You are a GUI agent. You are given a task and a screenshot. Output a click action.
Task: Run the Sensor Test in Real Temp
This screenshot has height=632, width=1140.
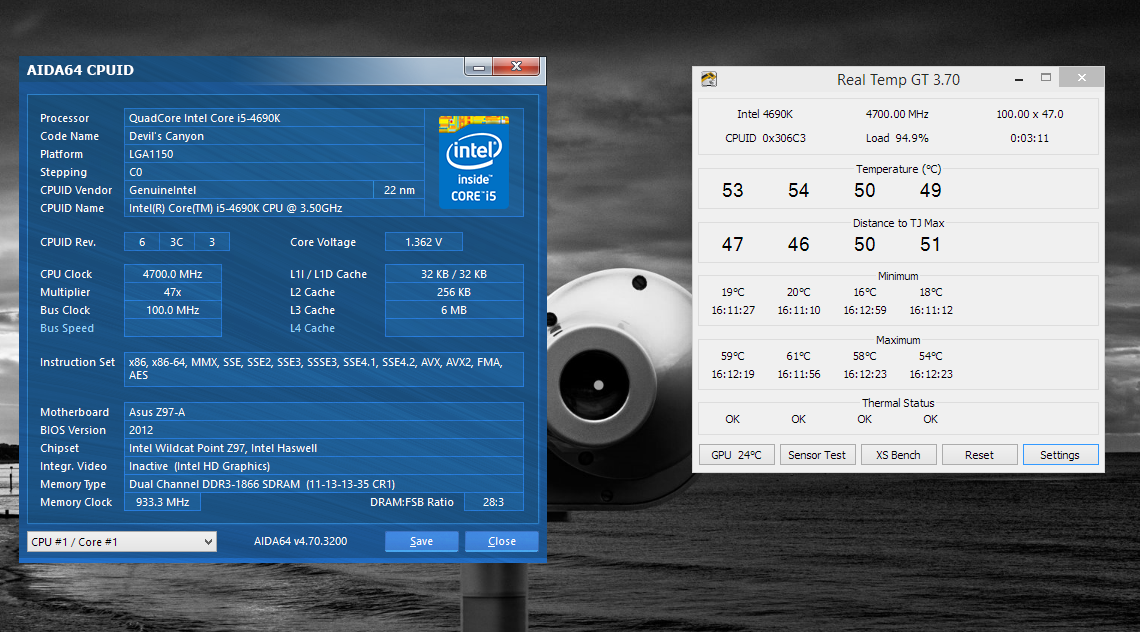pyautogui.click(x=817, y=455)
